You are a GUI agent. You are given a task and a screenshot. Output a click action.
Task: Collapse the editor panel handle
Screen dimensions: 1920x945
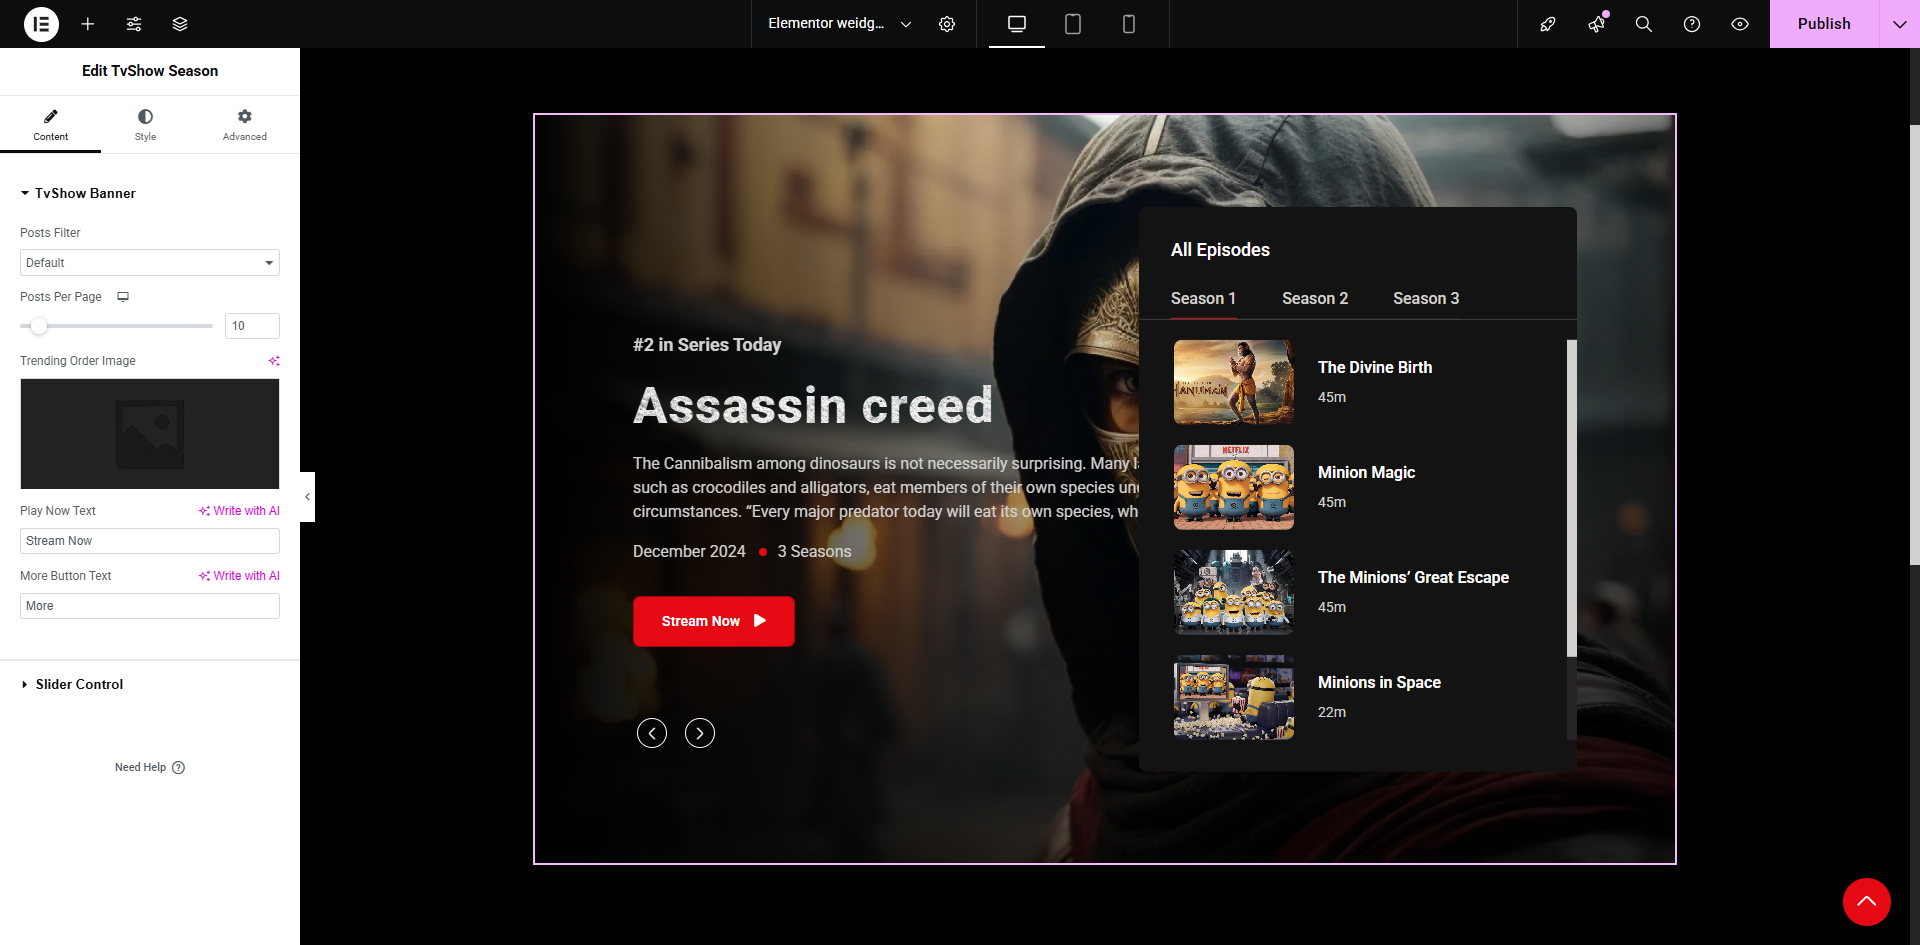307,497
